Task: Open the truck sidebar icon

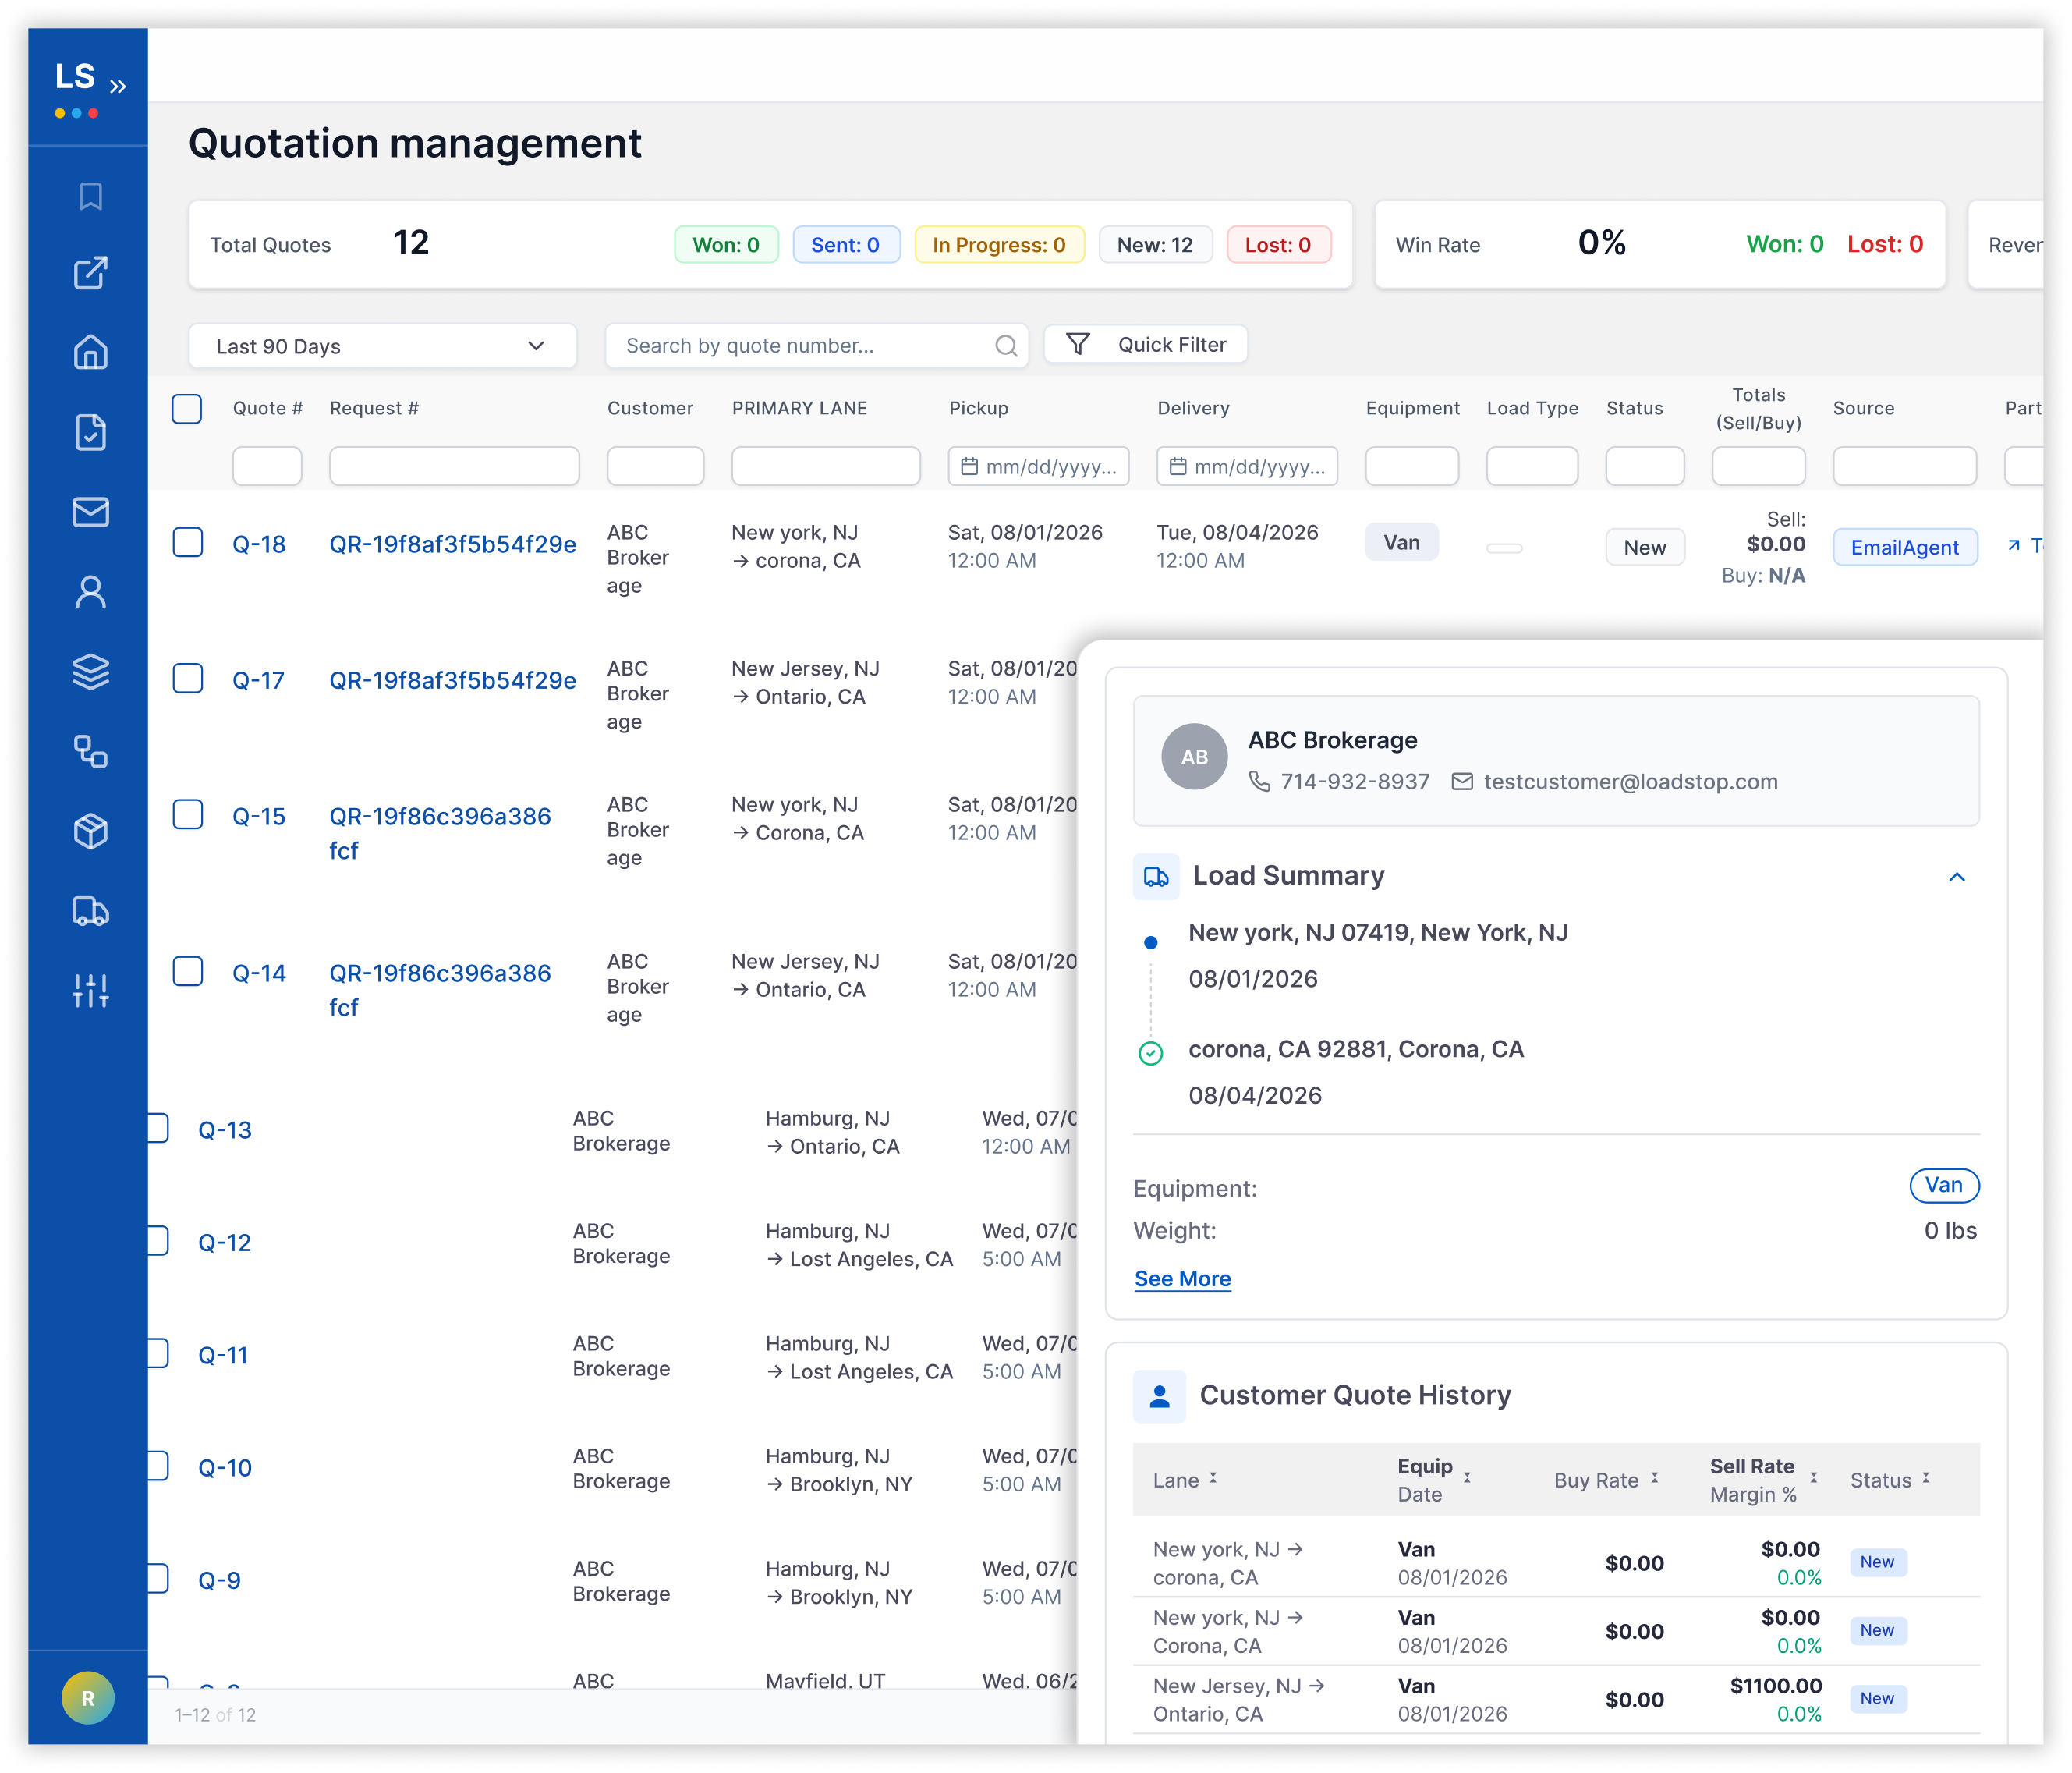Action: point(90,911)
